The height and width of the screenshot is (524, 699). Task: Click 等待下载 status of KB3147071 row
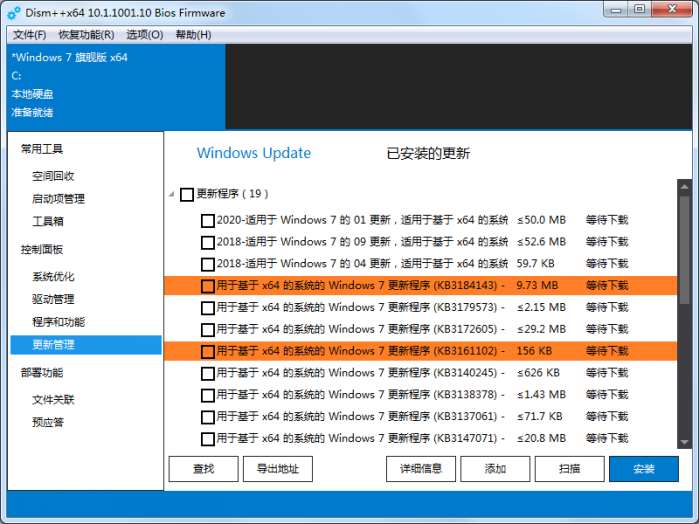[x=607, y=439]
